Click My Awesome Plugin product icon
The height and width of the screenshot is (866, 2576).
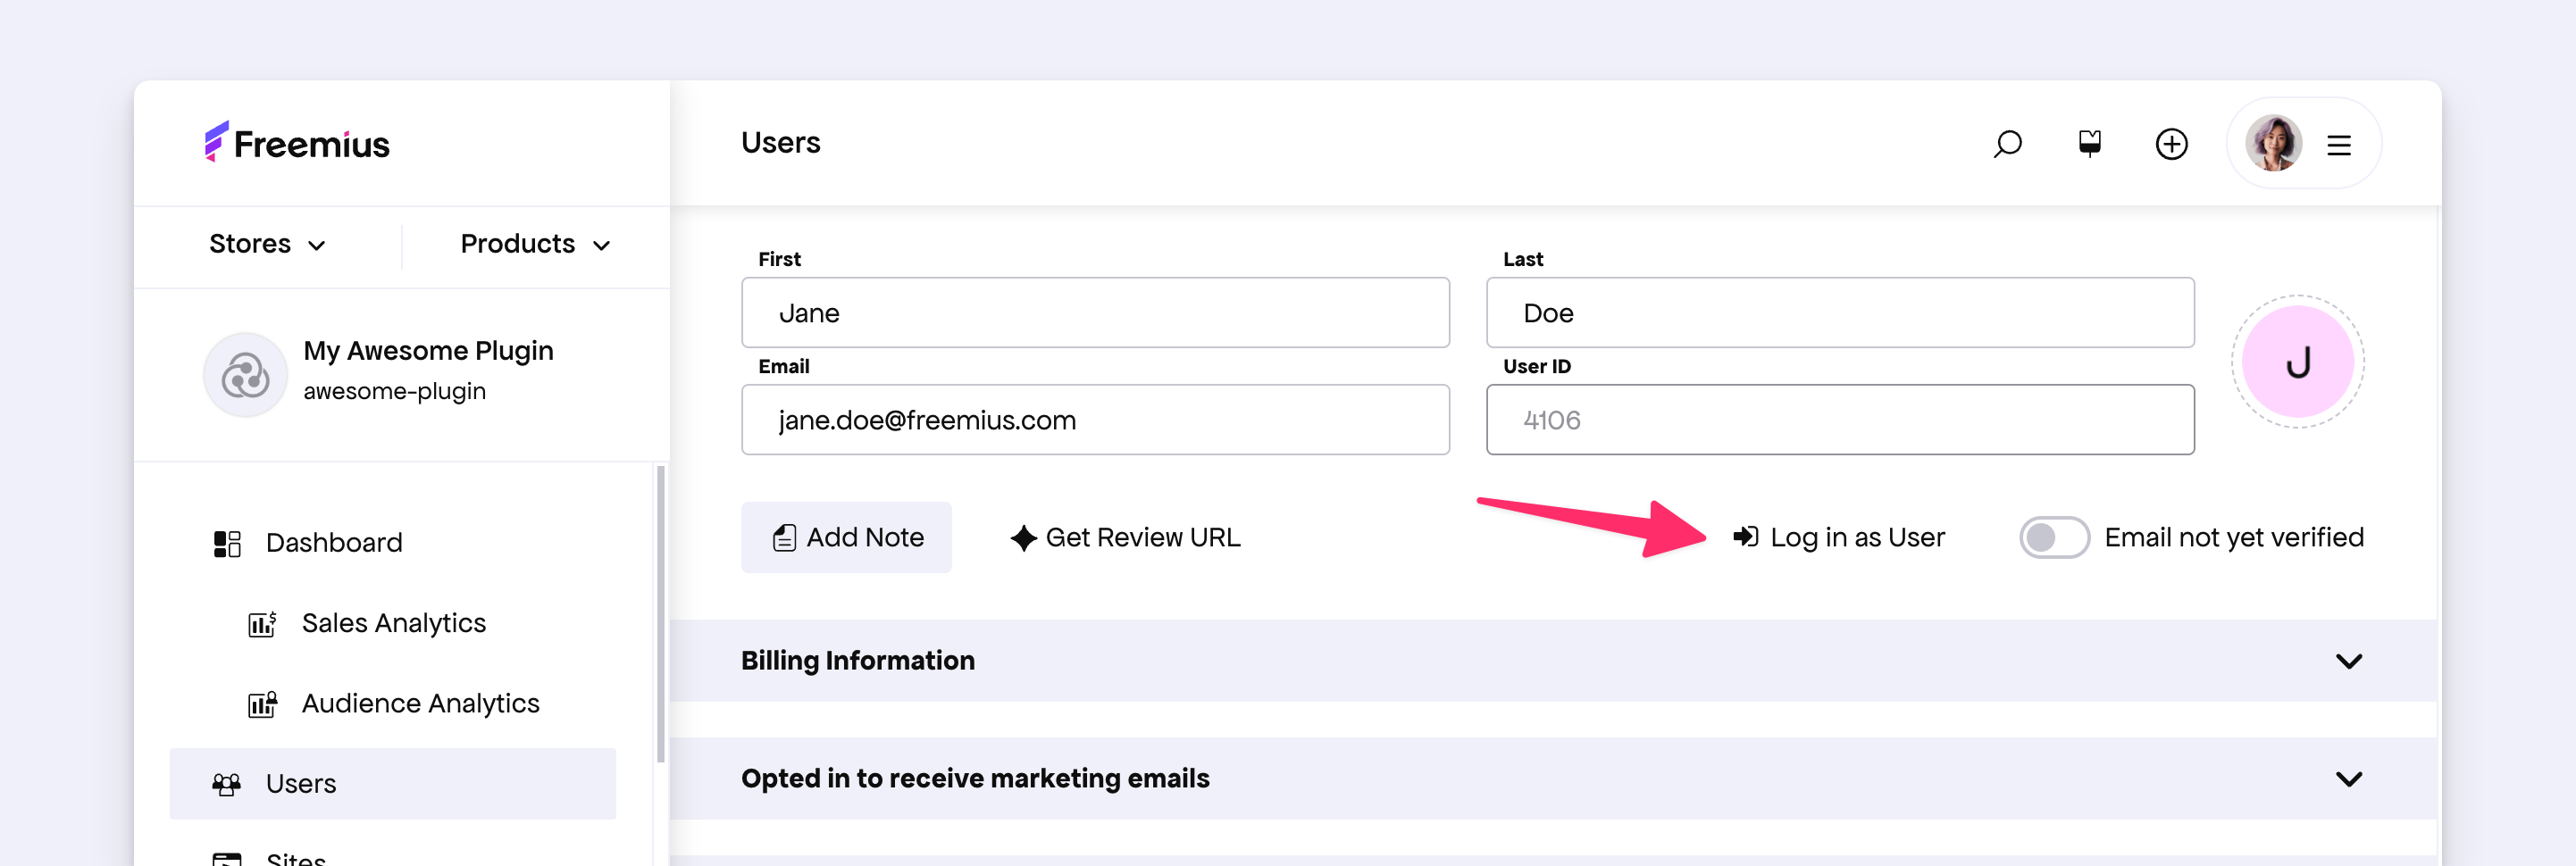click(245, 376)
